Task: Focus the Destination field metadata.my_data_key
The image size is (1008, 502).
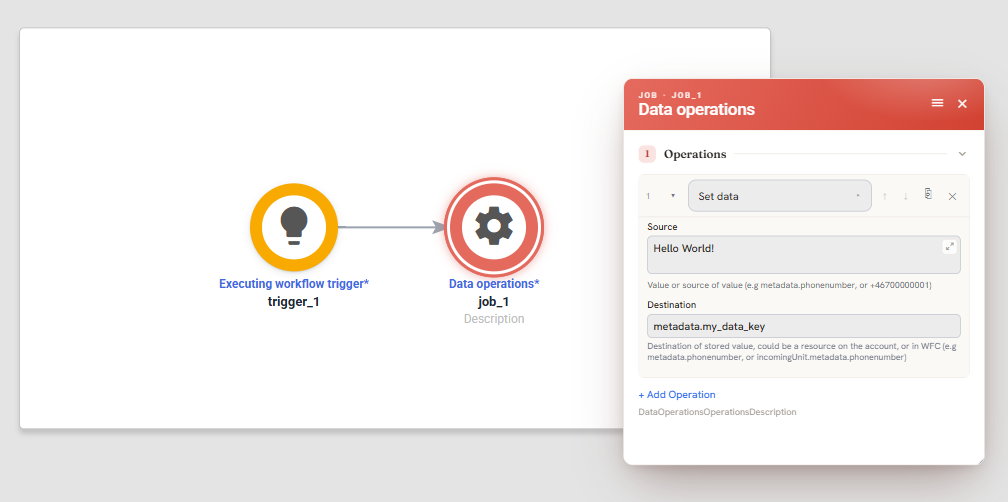Action: 804,326
